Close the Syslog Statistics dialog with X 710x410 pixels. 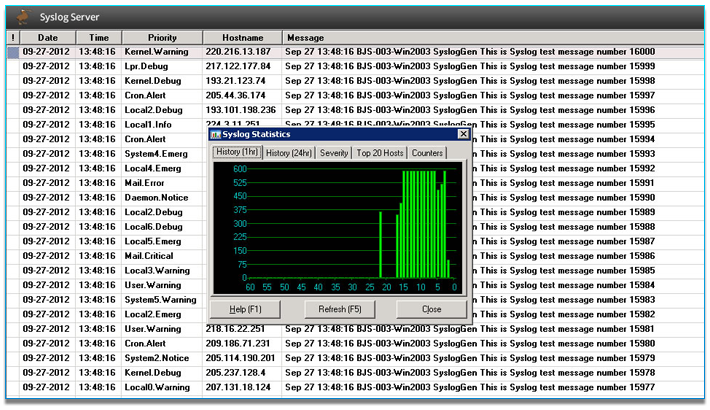pos(462,134)
